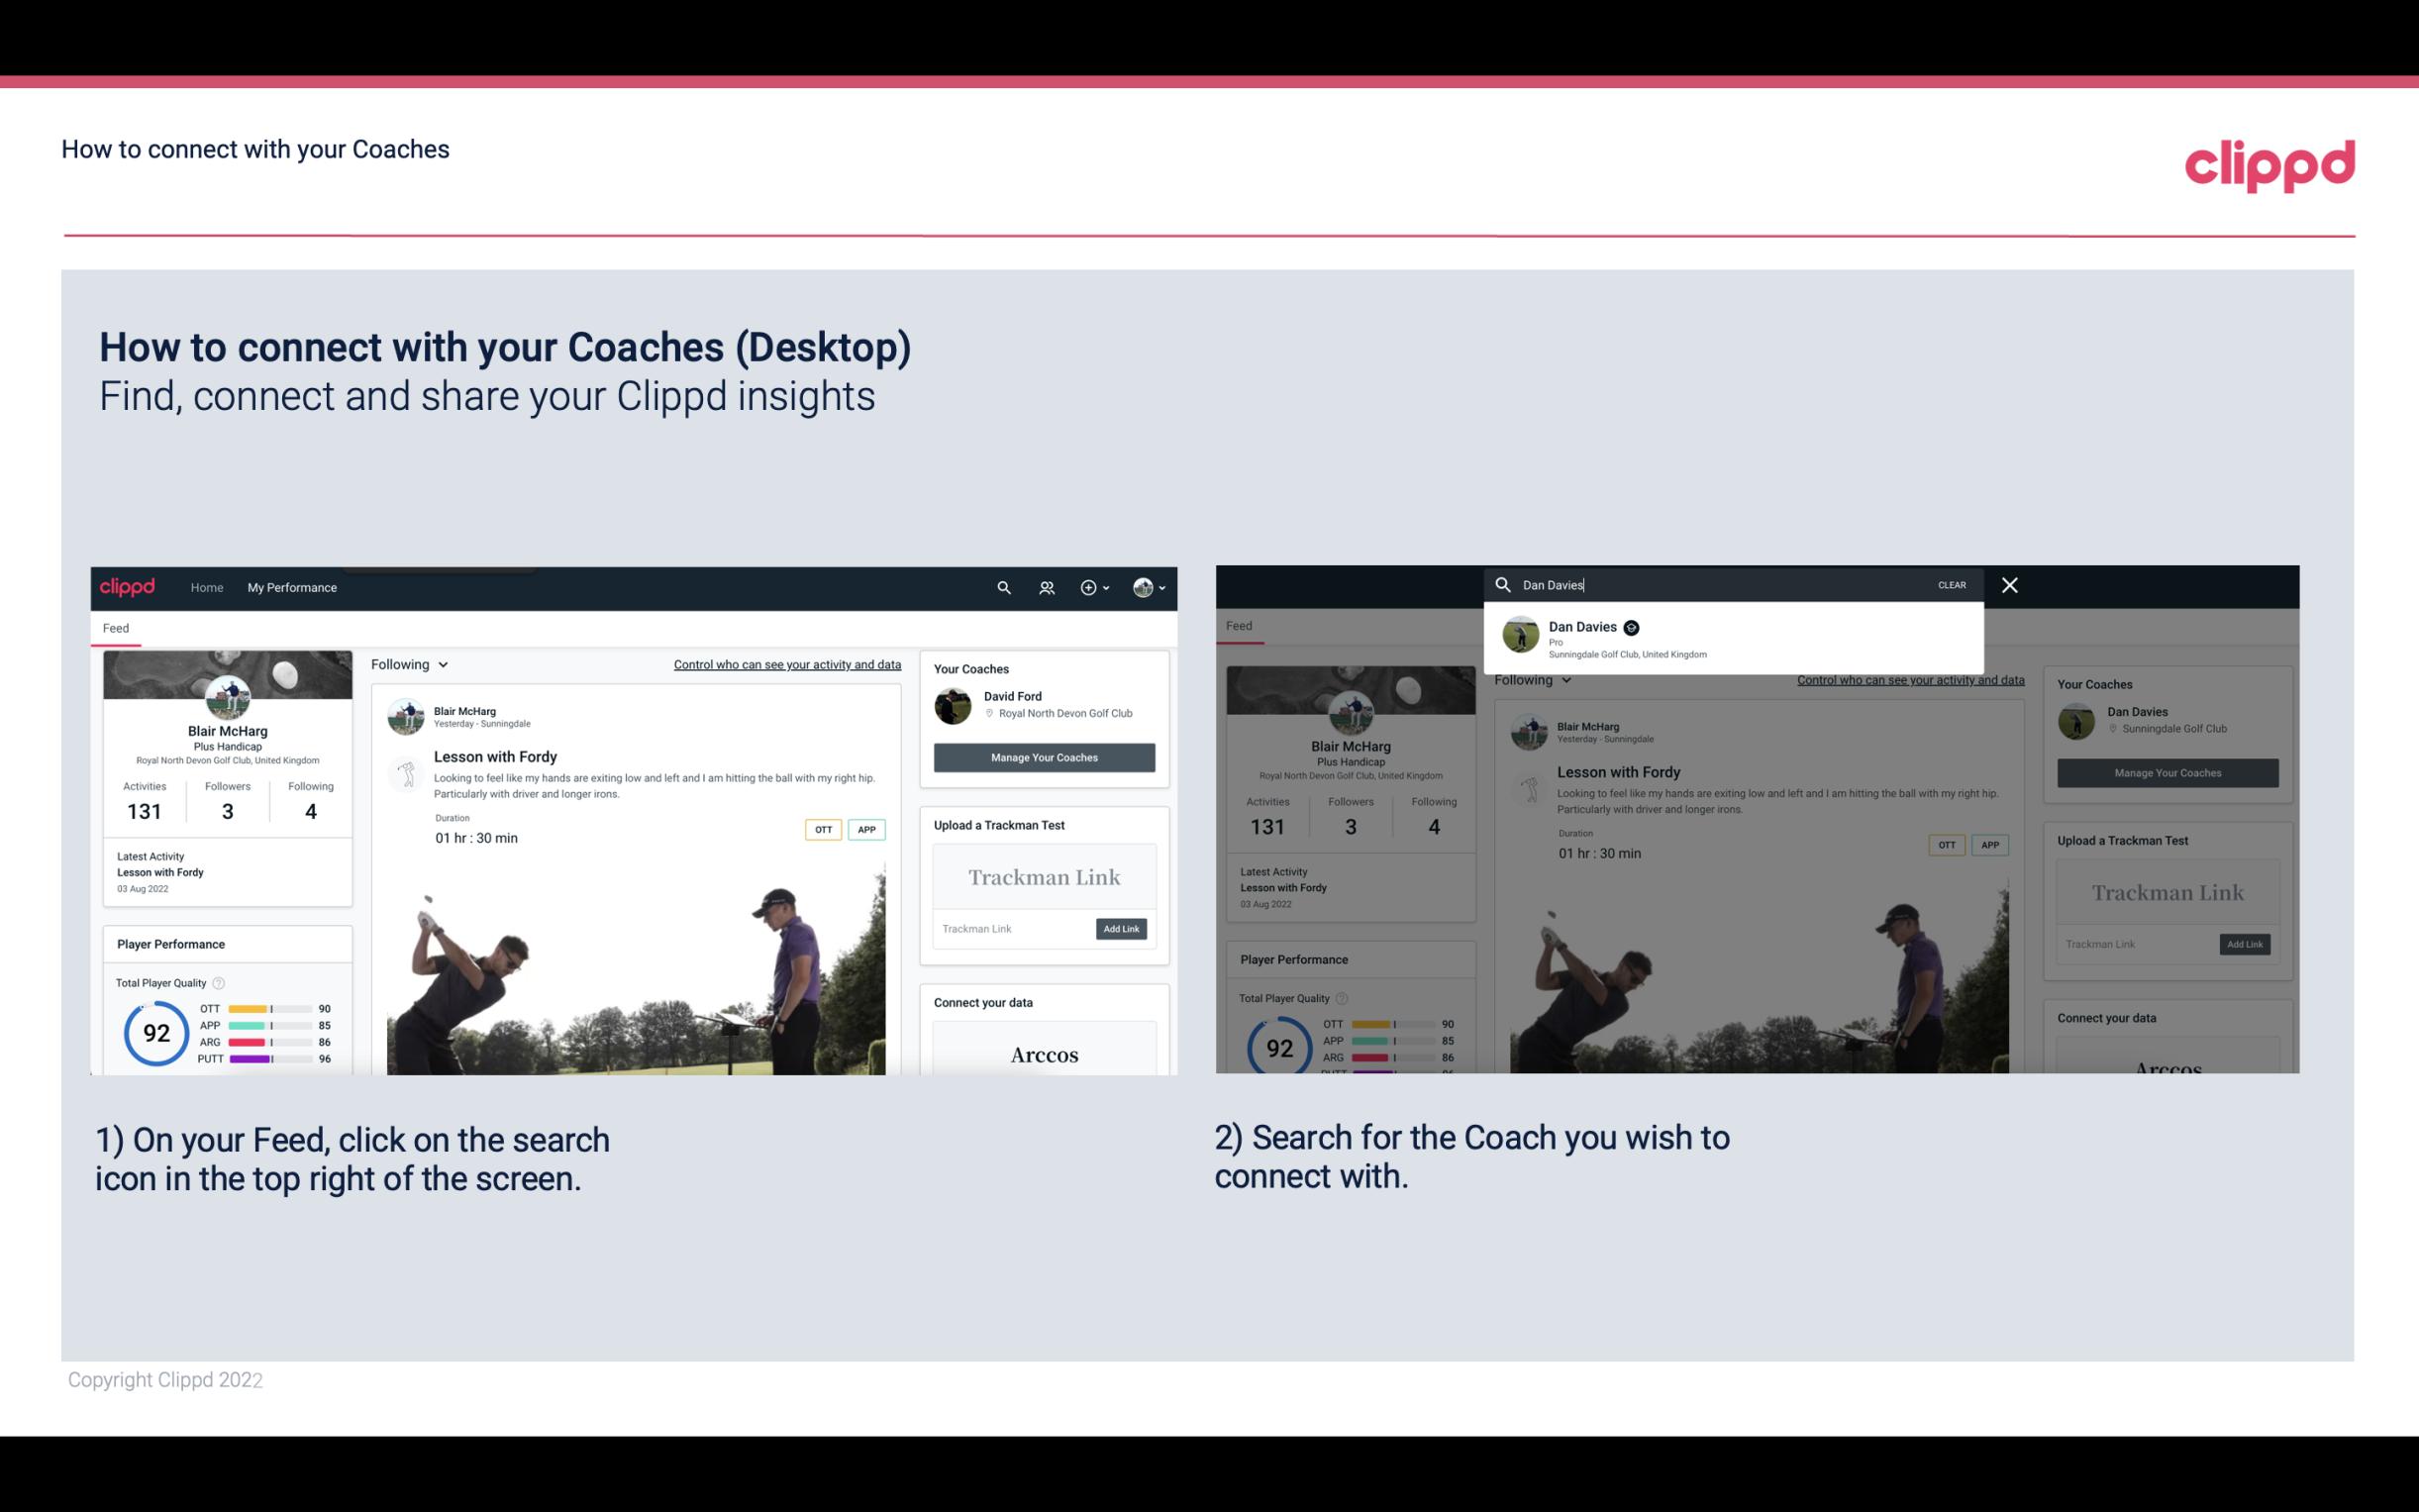Expand the Following dropdown on feed
2419x1512 pixels.
click(411, 663)
